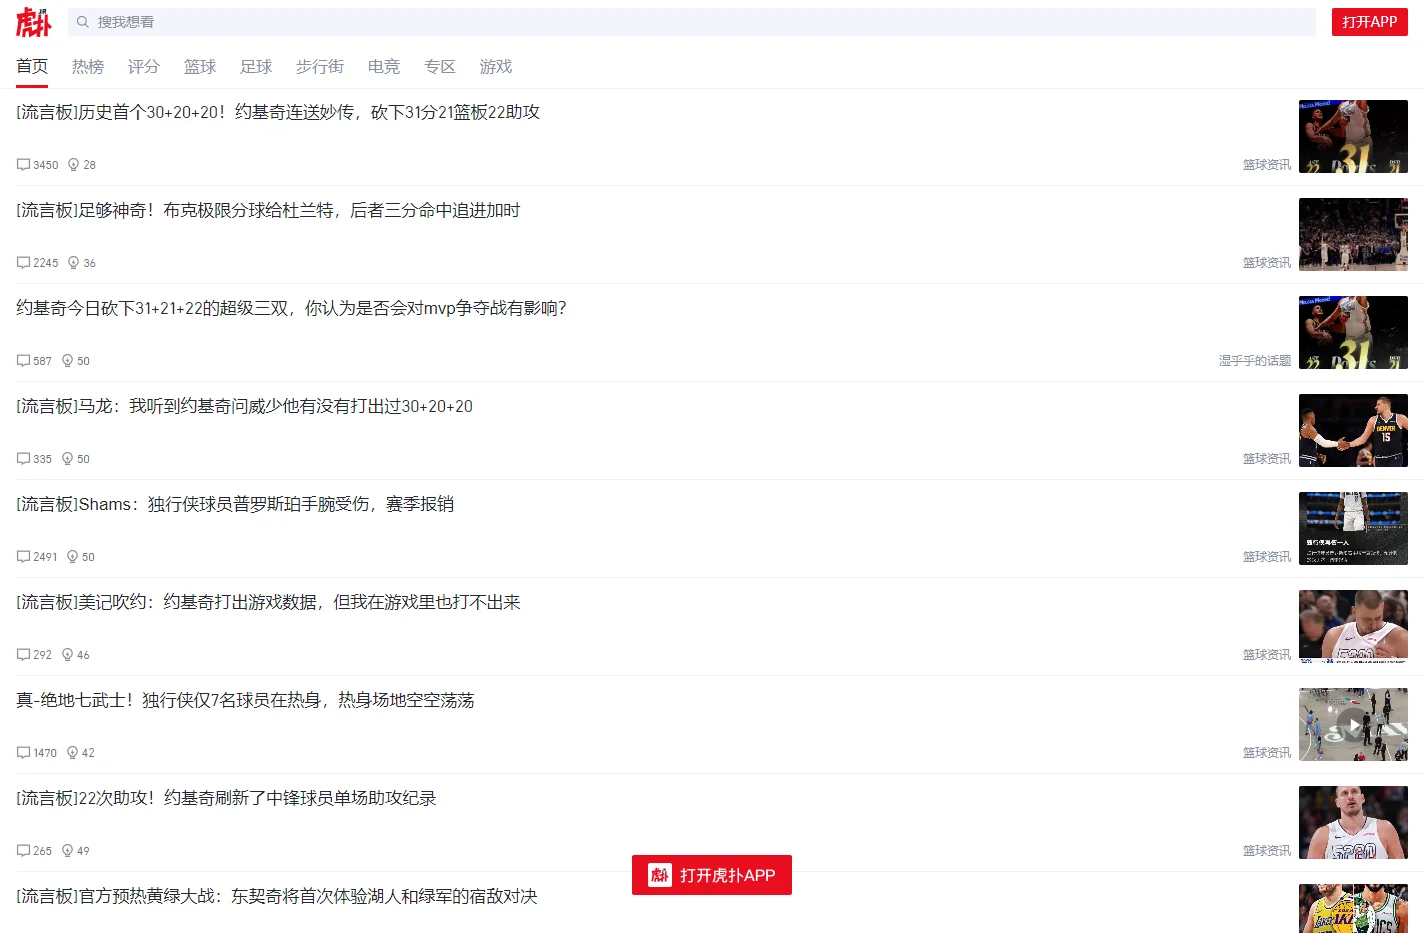
Task: Click 篮球资讯 tag on the 2491-reply post
Action: point(1267,557)
